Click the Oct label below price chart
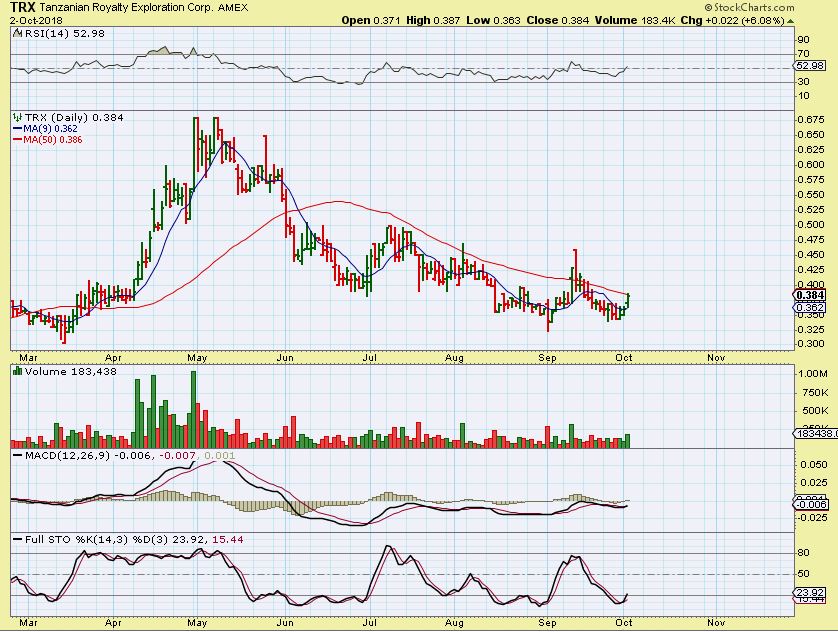 click(624, 357)
